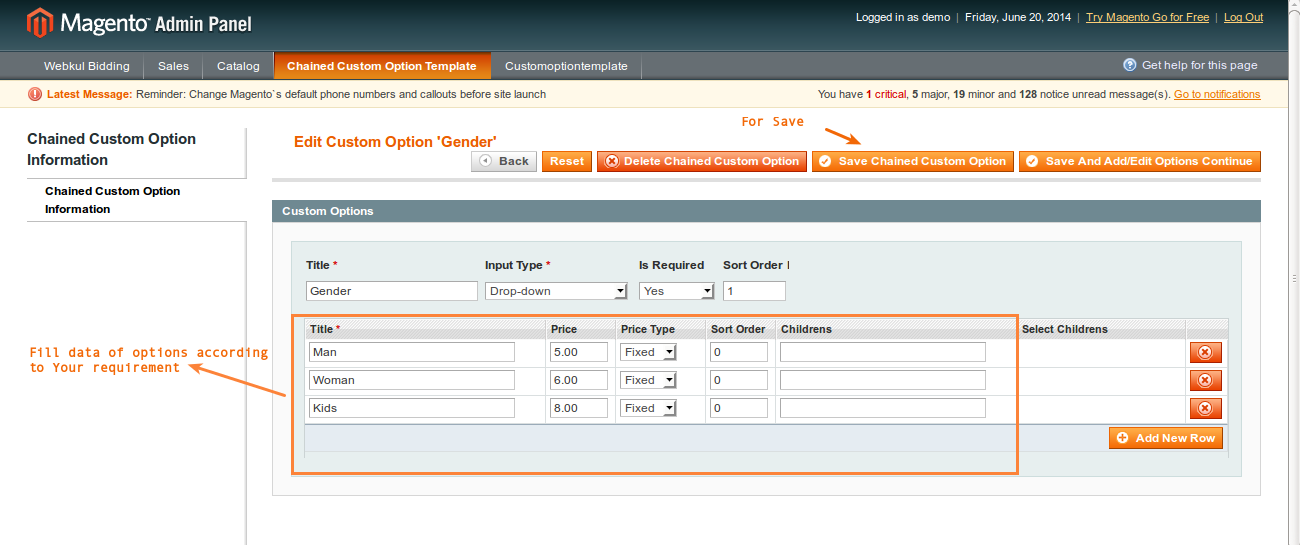
Task: Click the Back button
Action: [504, 161]
